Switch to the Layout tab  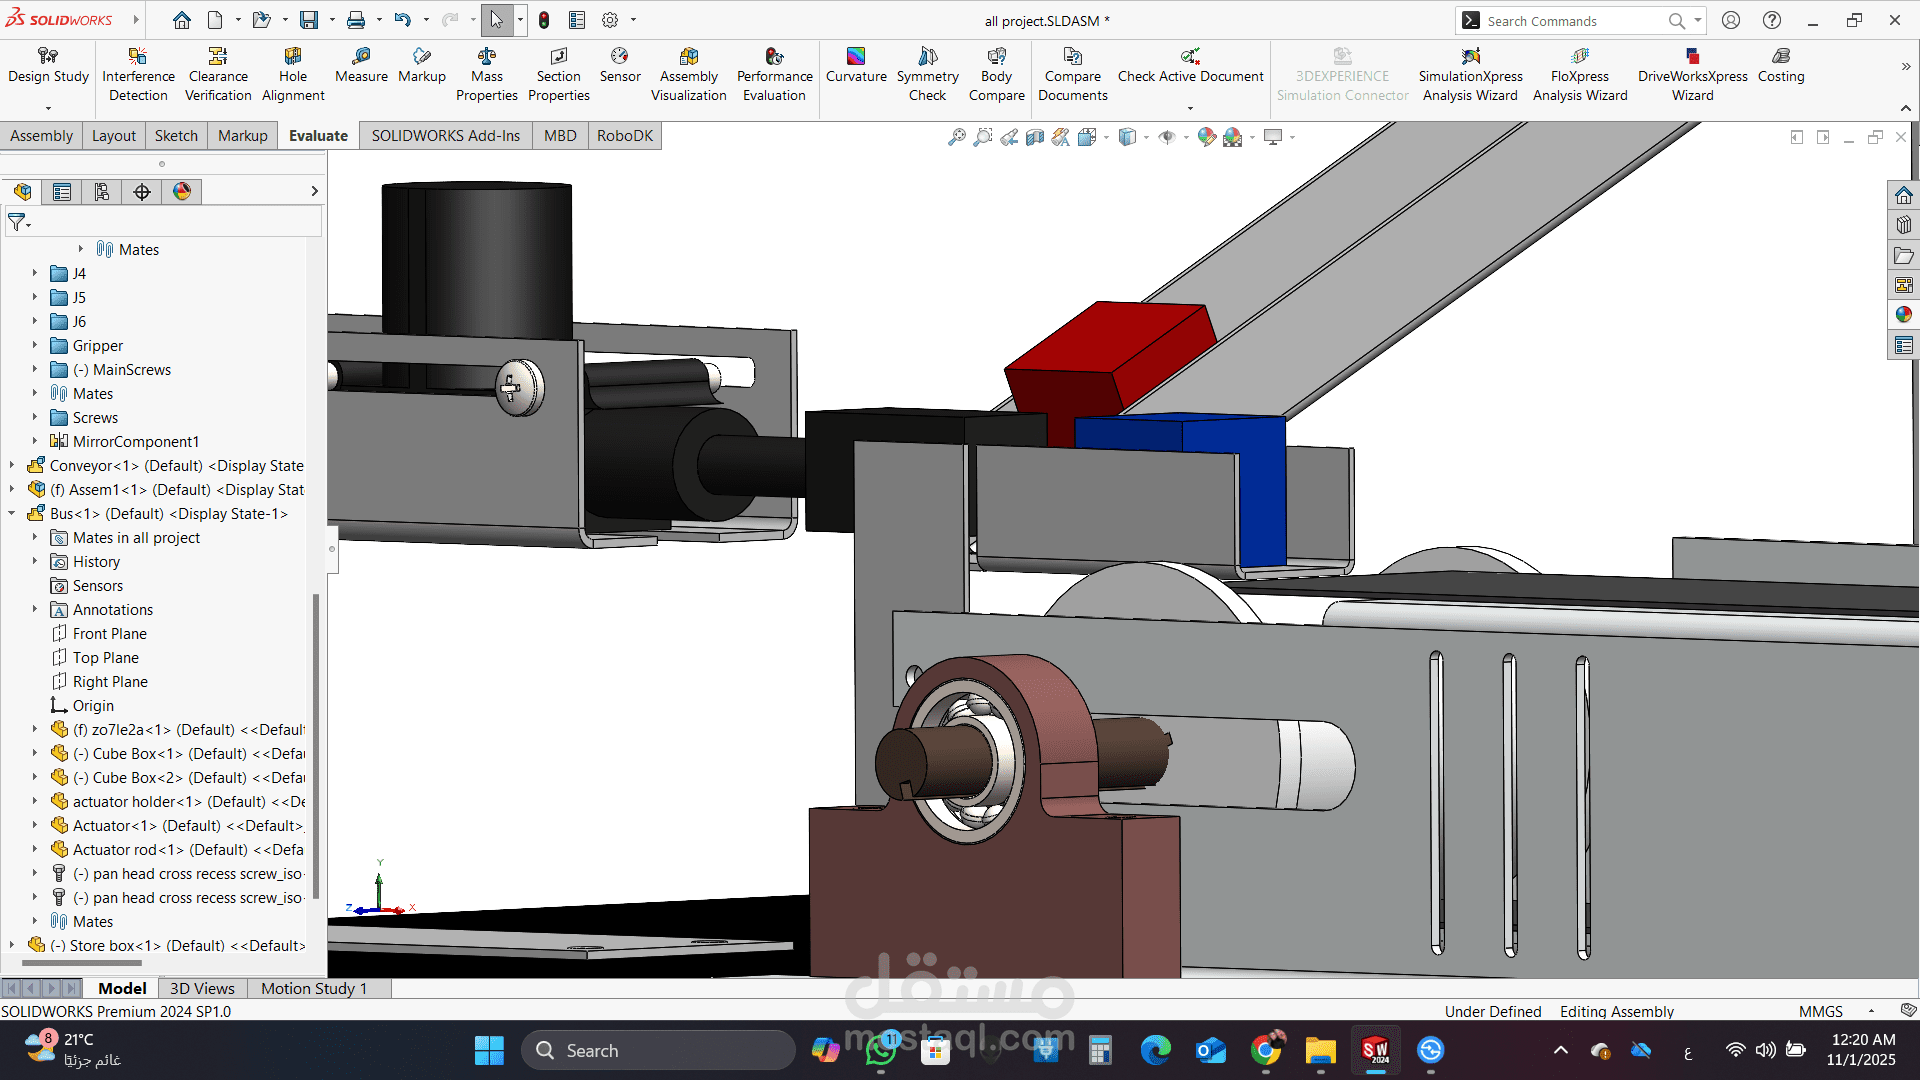click(x=113, y=136)
